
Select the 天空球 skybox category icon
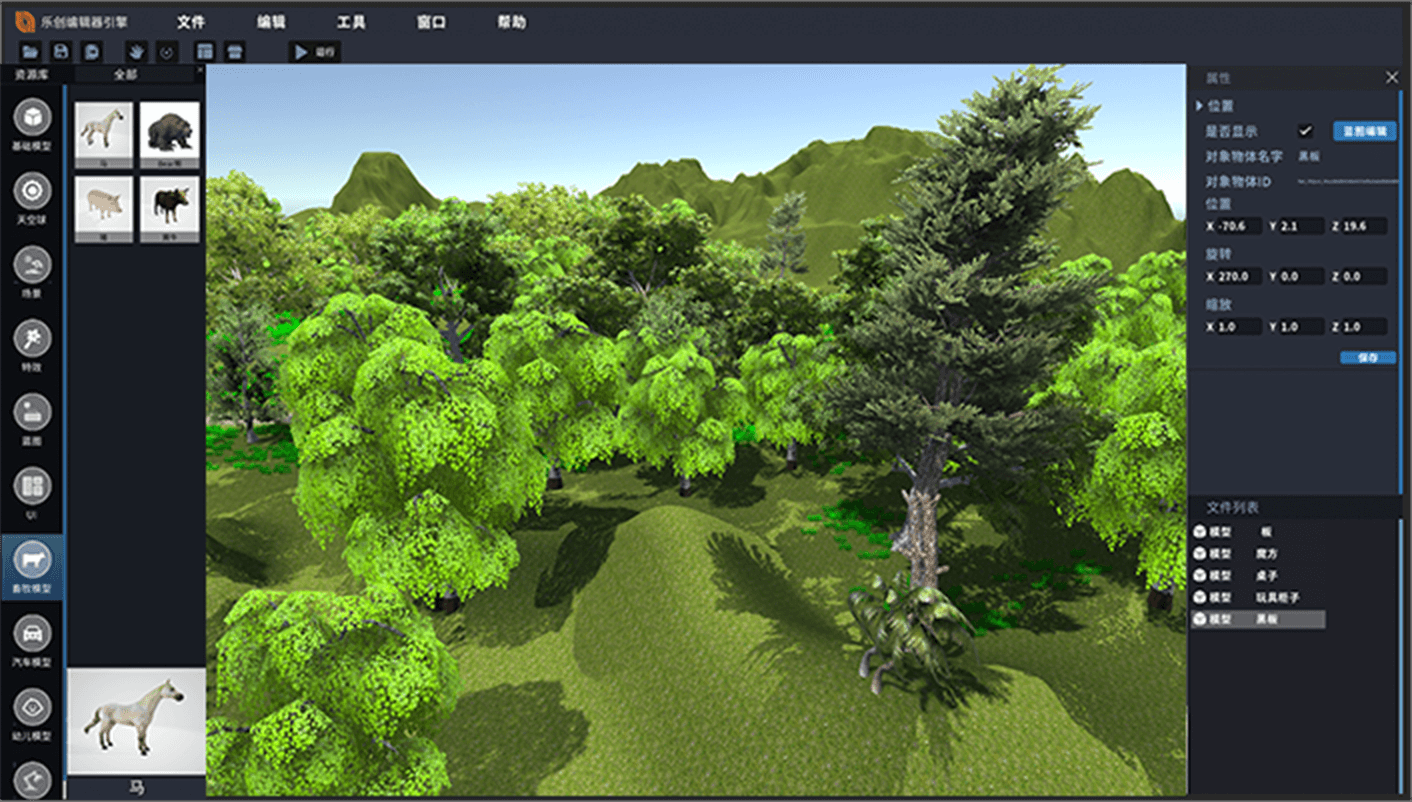pos(32,191)
